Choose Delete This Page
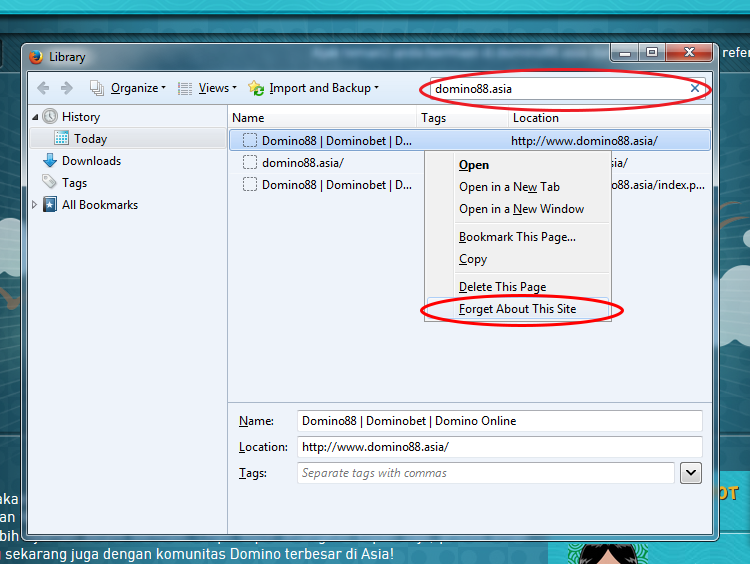Viewport: 750px width, 564px height. pos(502,287)
